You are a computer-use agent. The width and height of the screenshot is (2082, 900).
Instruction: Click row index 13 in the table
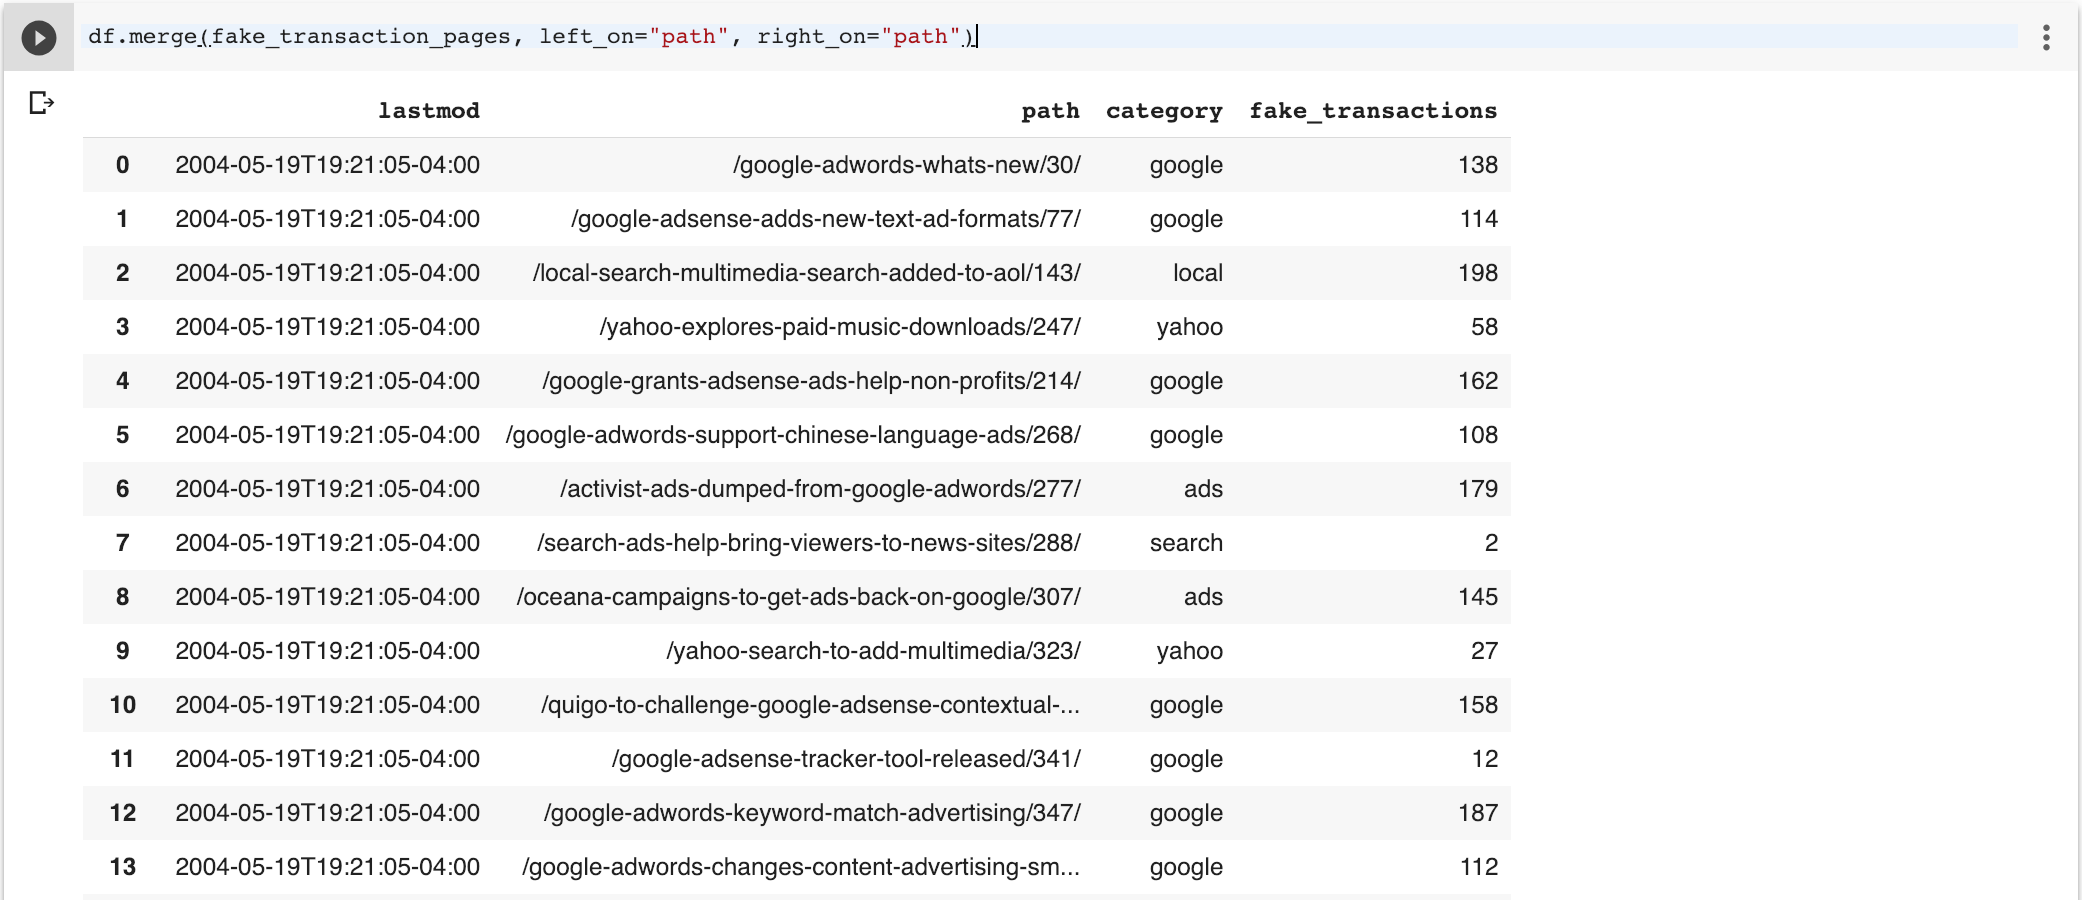click(122, 867)
